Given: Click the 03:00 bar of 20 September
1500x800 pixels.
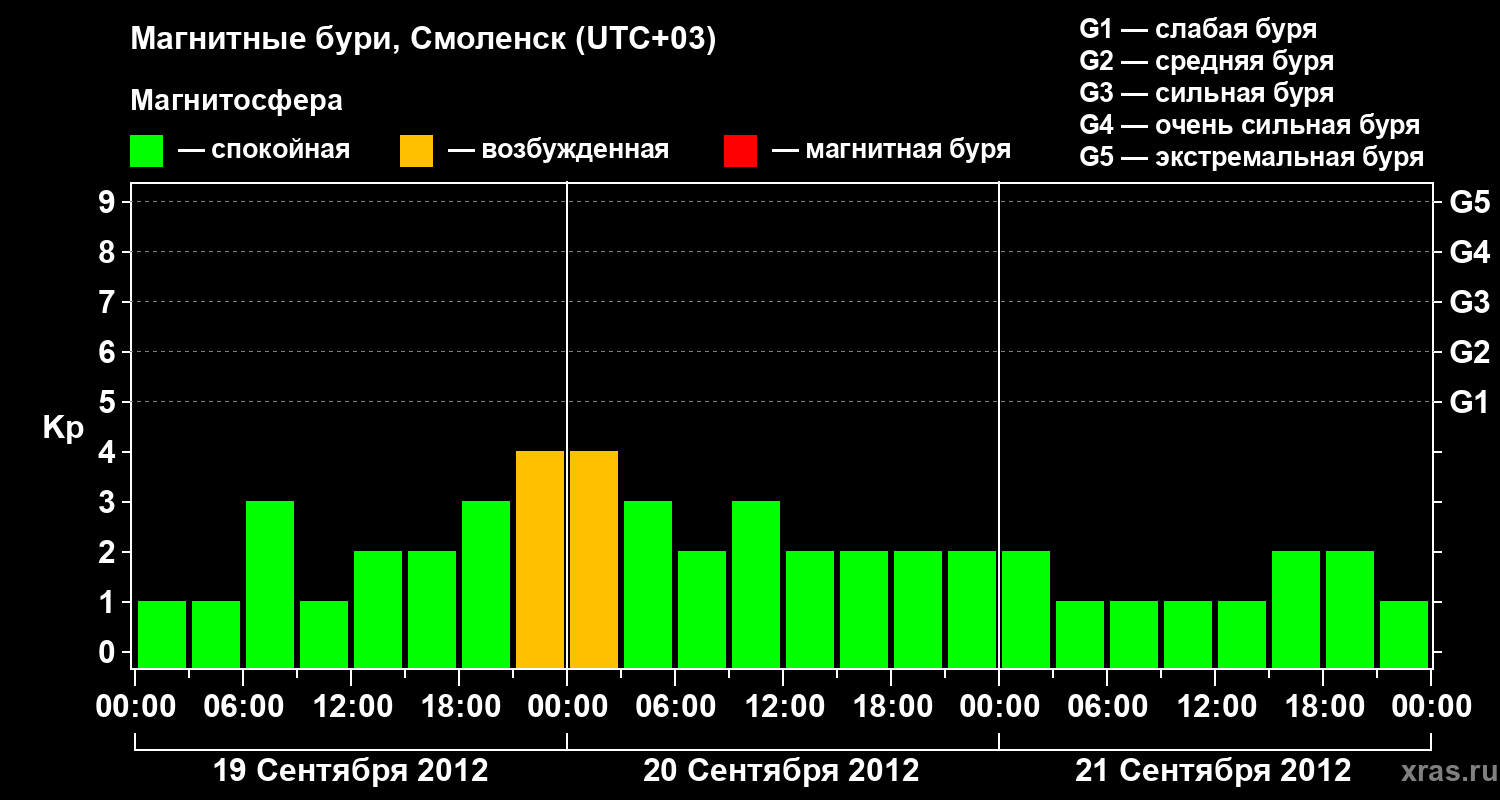Looking at the screenshot, I should (x=648, y=584).
